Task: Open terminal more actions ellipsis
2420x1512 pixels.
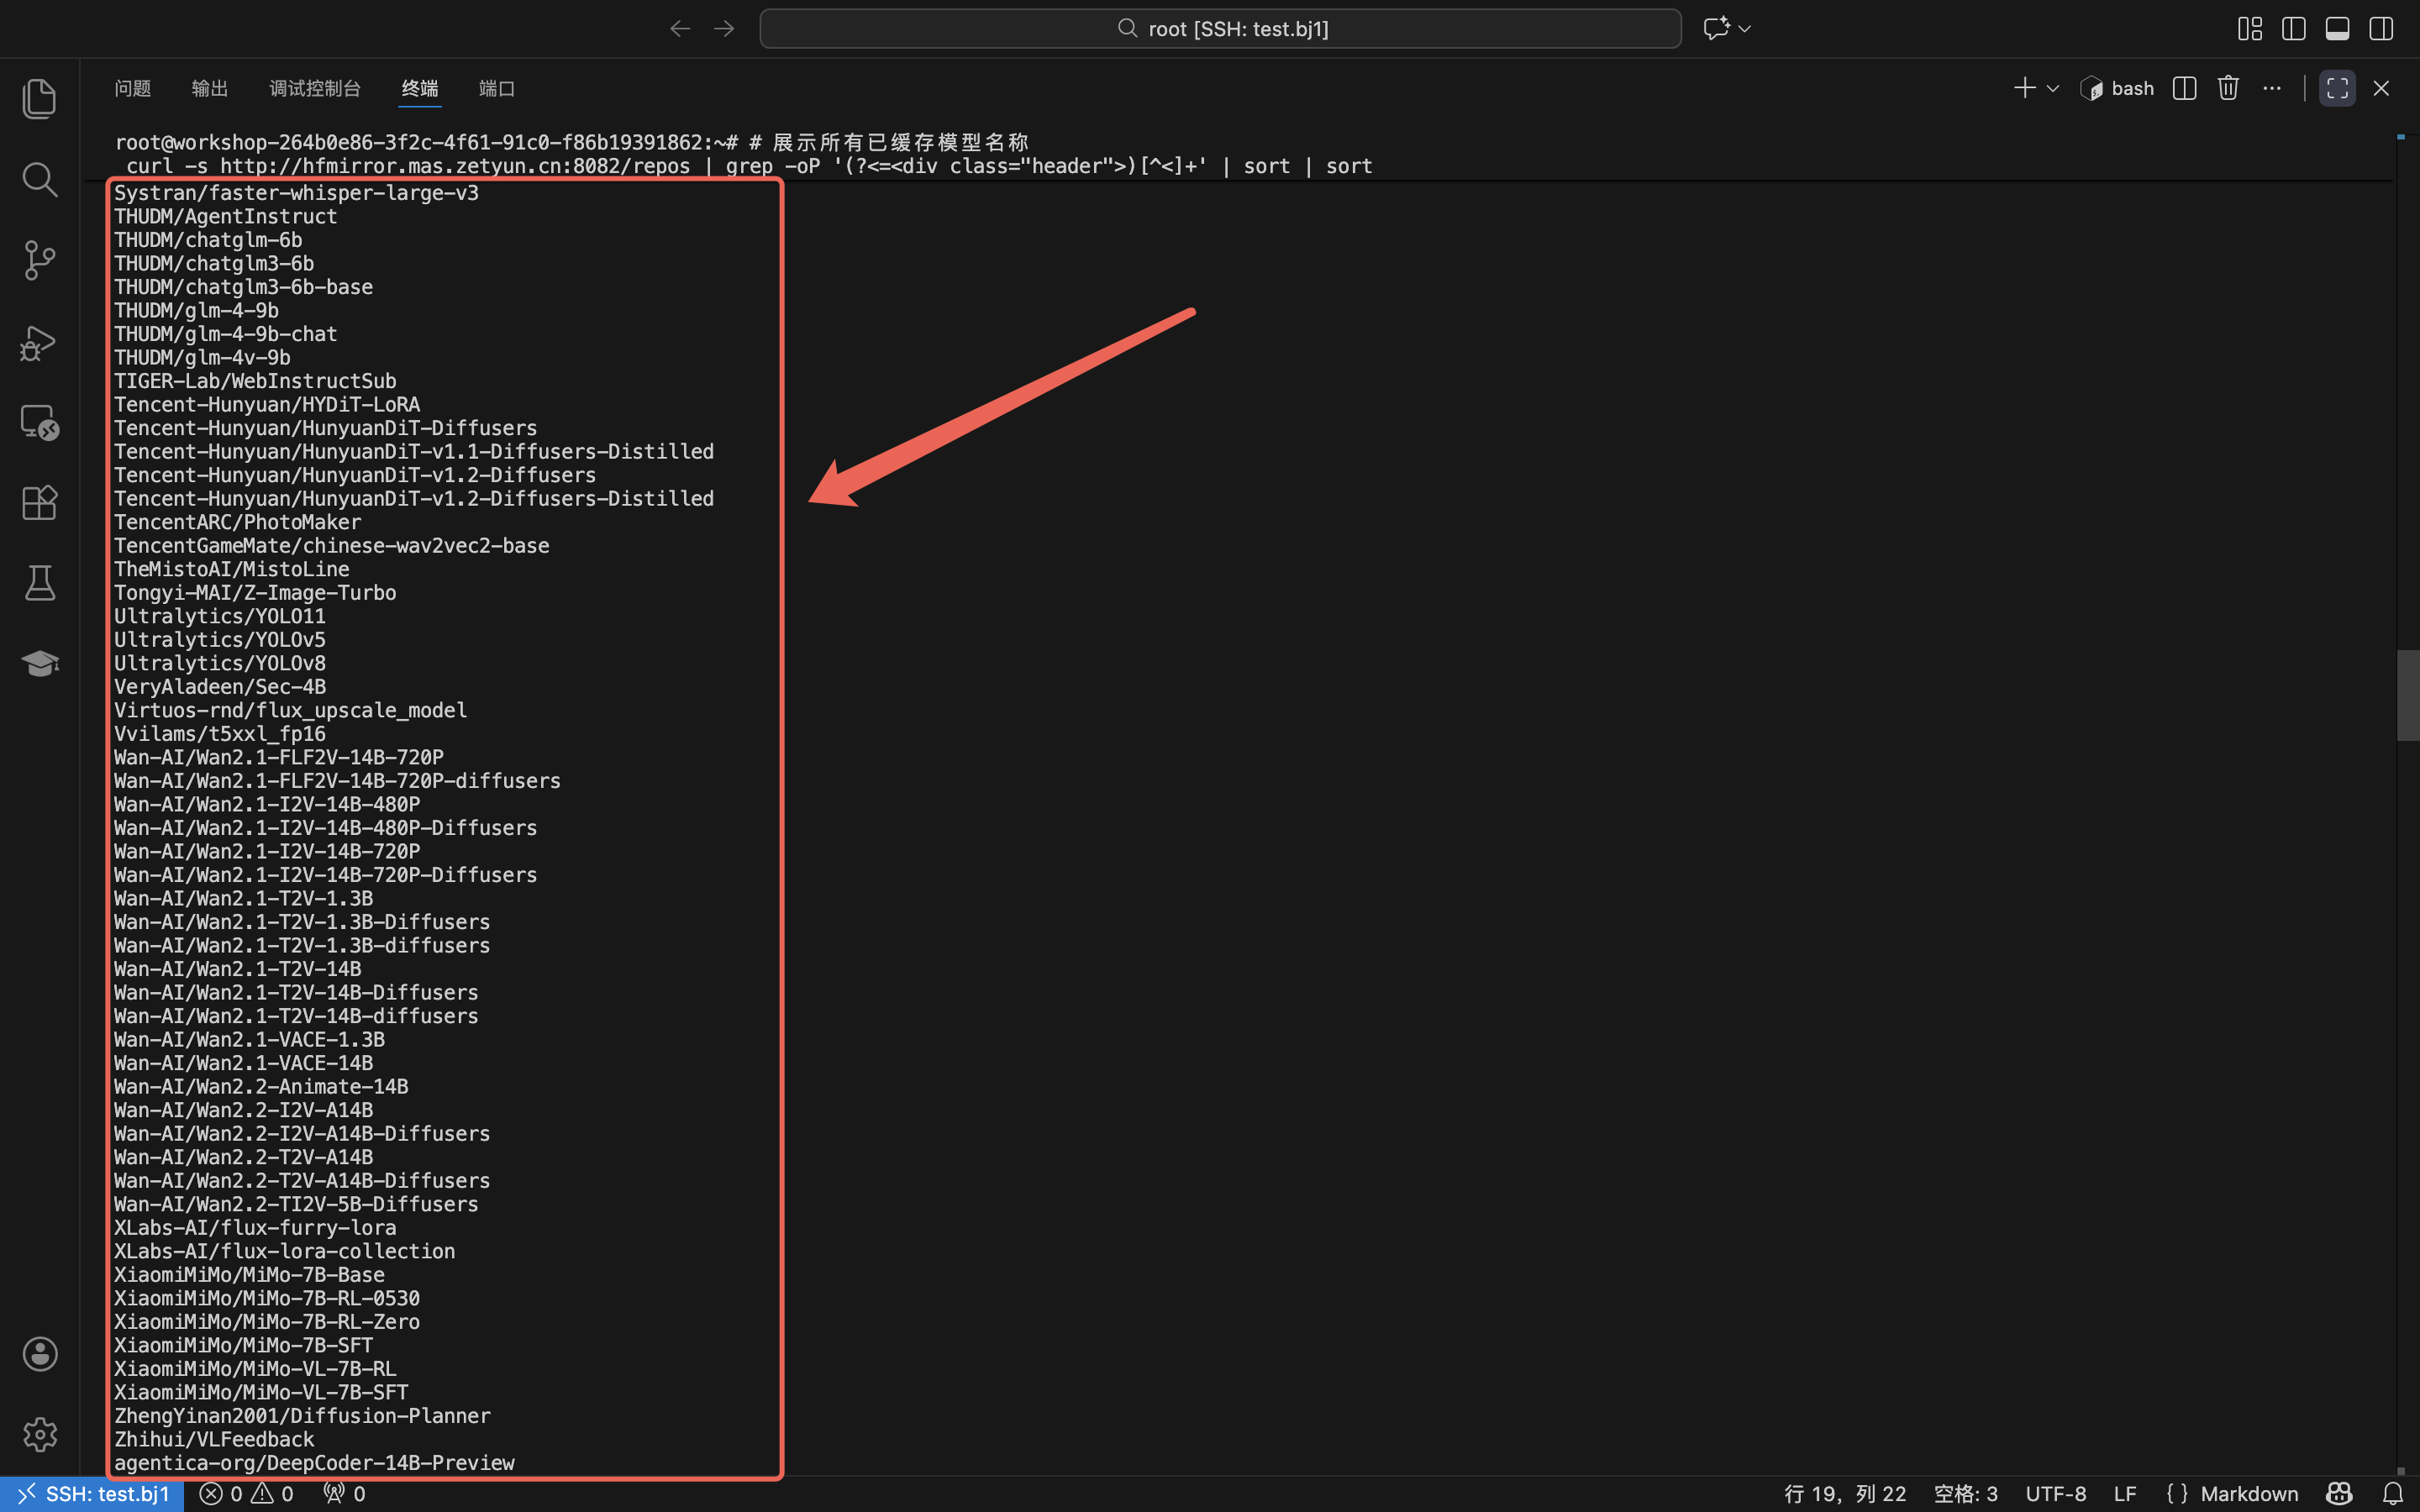Action: [2272, 88]
